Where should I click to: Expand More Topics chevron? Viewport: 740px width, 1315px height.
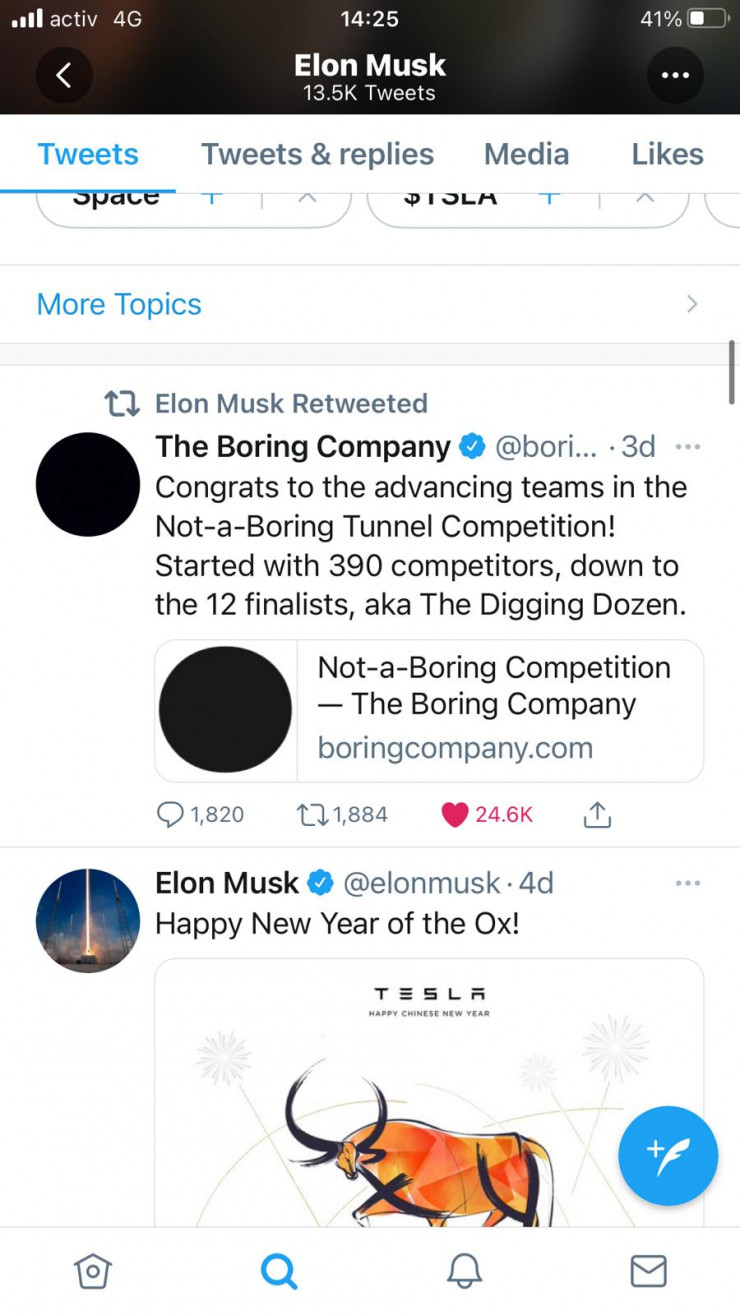point(691,304)
